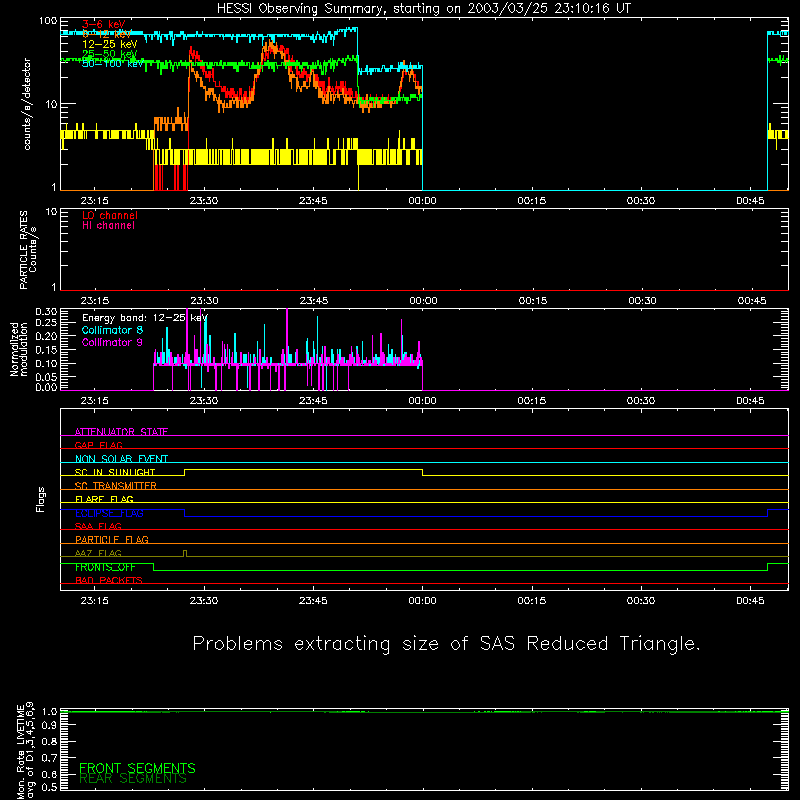800x800 pixels.
Task: Click the 100 value on the count-rate axis
Action: click(x=47, y=21)
